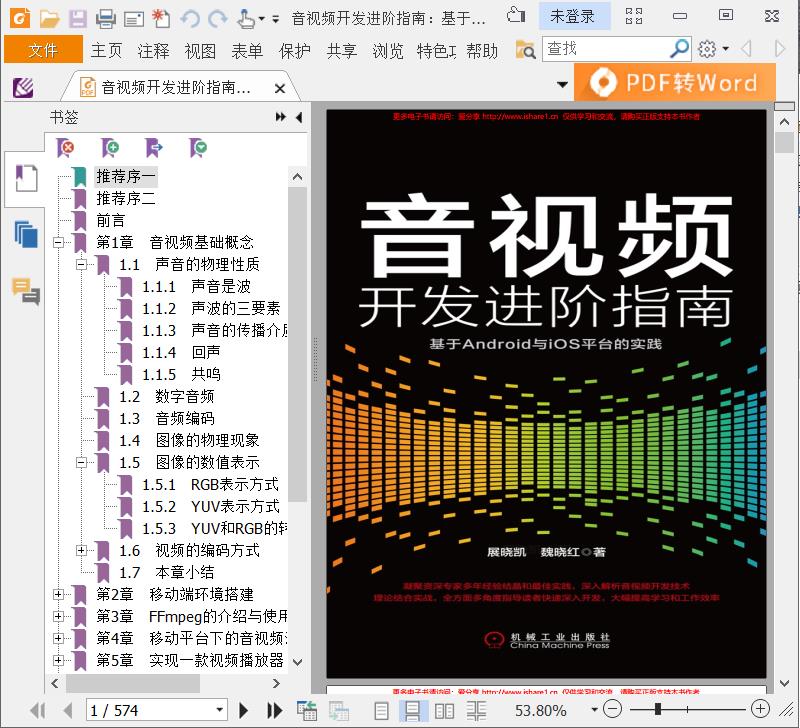Select the Hand tool icon

(245, 18)
